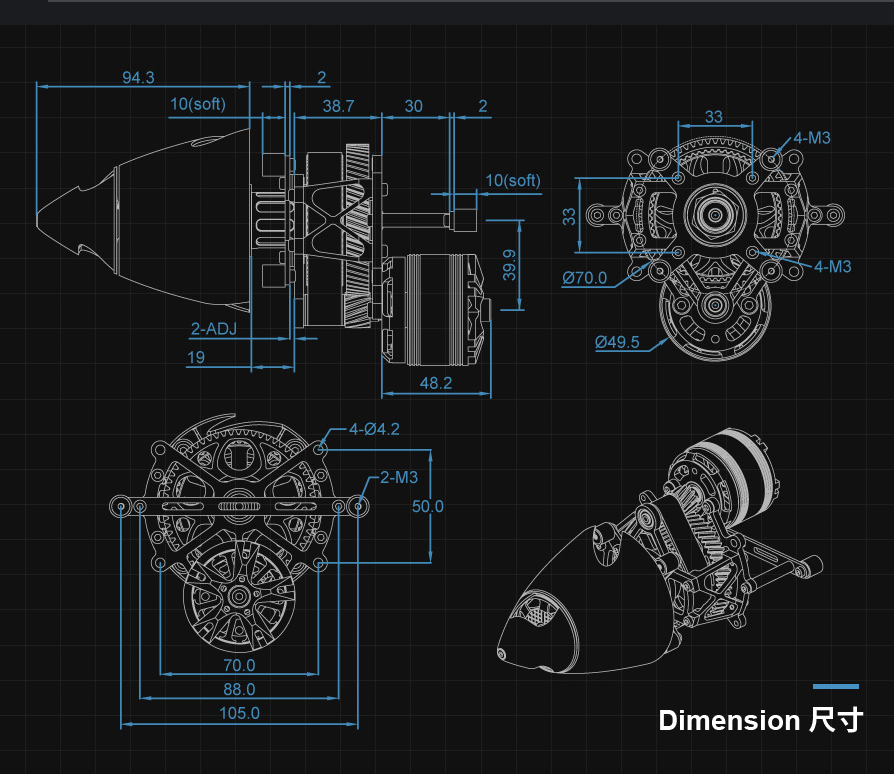894x774 pixels.
Task: Click the 30 dimension label
Action: pos(413,106)
